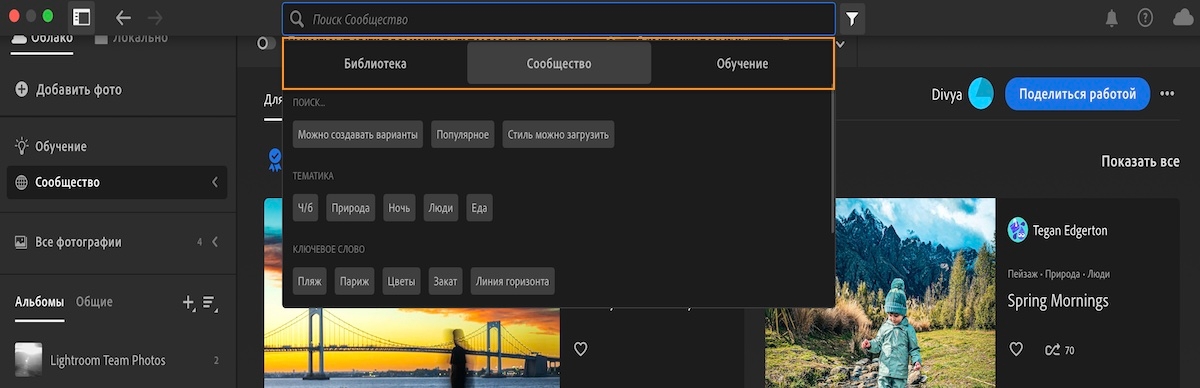This screenshot has width=1200, height=388.
Task: Open album sort options icon
Action: click(210, 302)
